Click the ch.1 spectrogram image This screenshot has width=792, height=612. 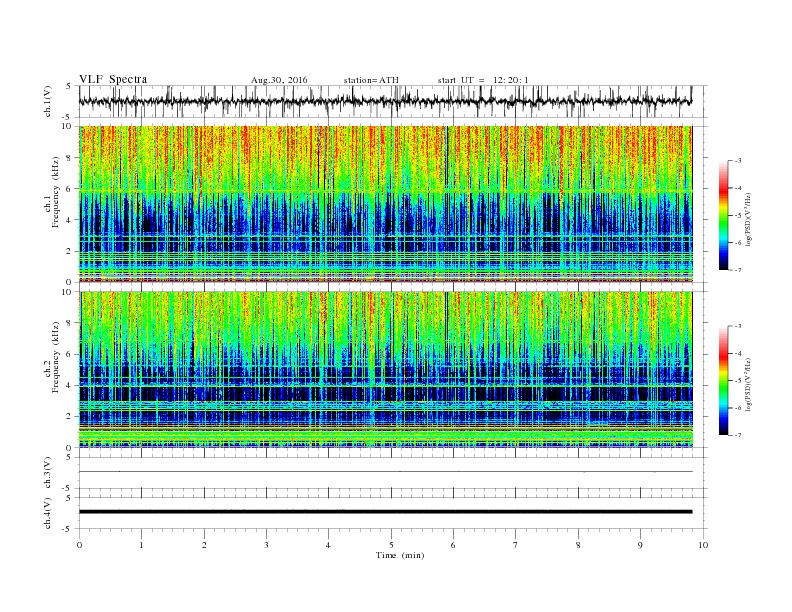[x=386, y=204]
